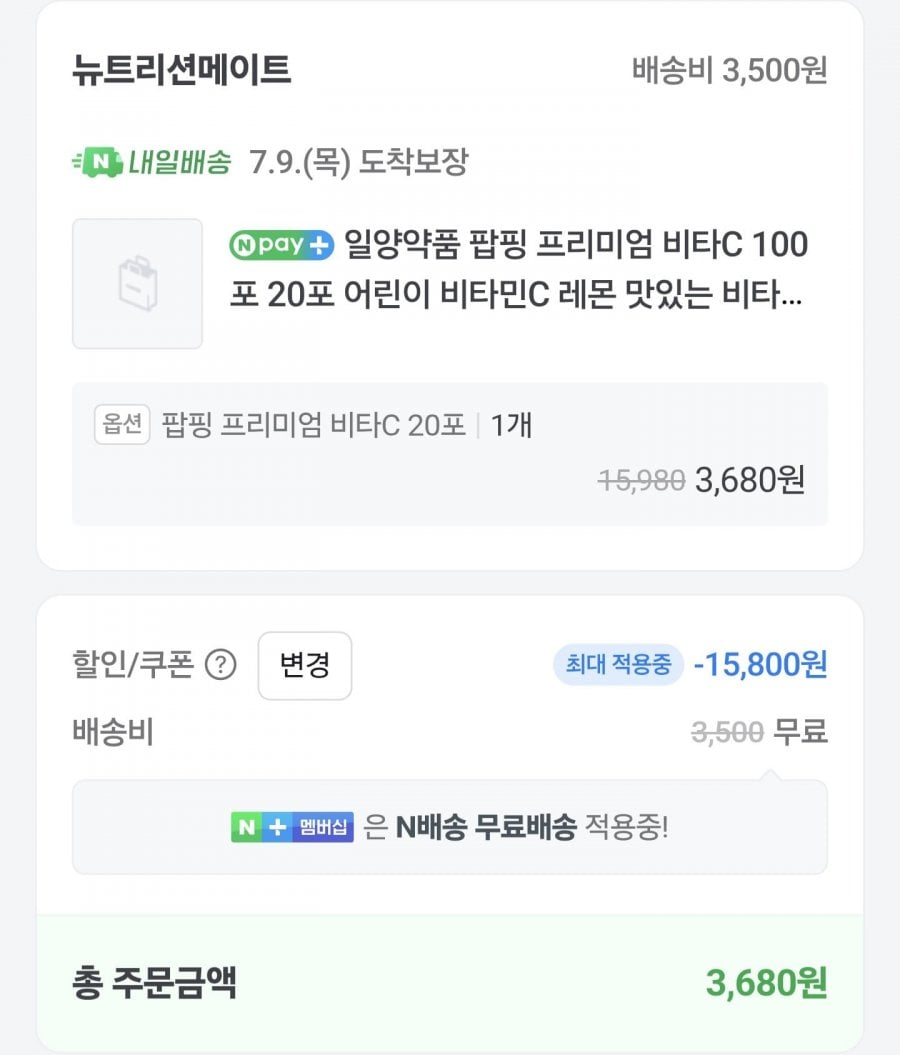Click the 7.9.(목) 도착보장 arrival guarantee text

(359, 162)
